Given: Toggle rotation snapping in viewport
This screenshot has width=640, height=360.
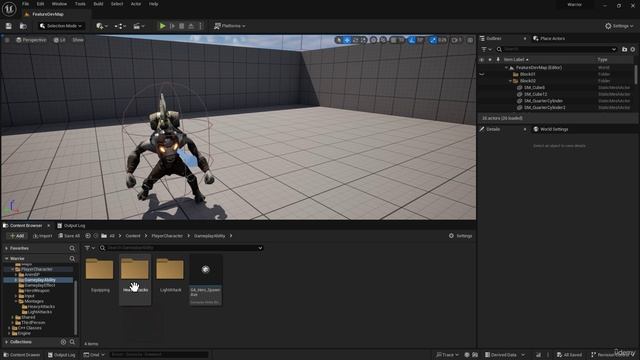Looking at the screenshot, I should click(x=412, y=40).
